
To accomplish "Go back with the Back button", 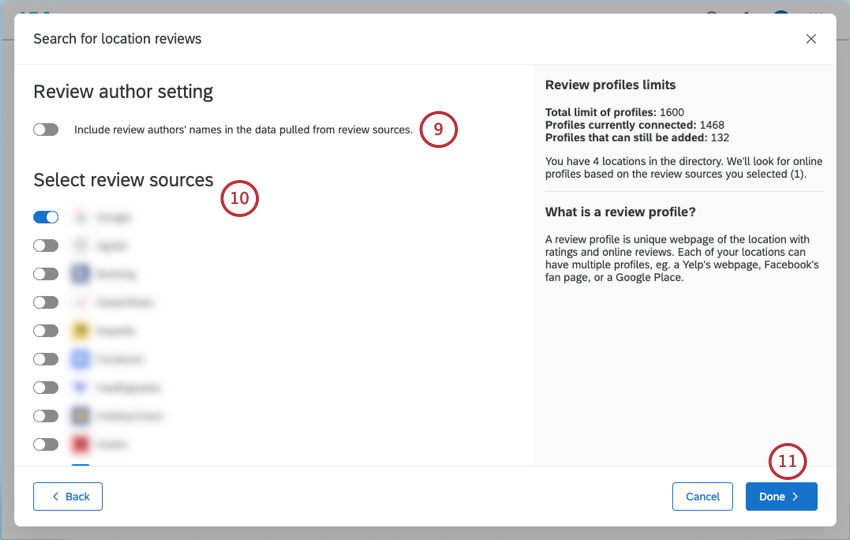I will [68, 497].
